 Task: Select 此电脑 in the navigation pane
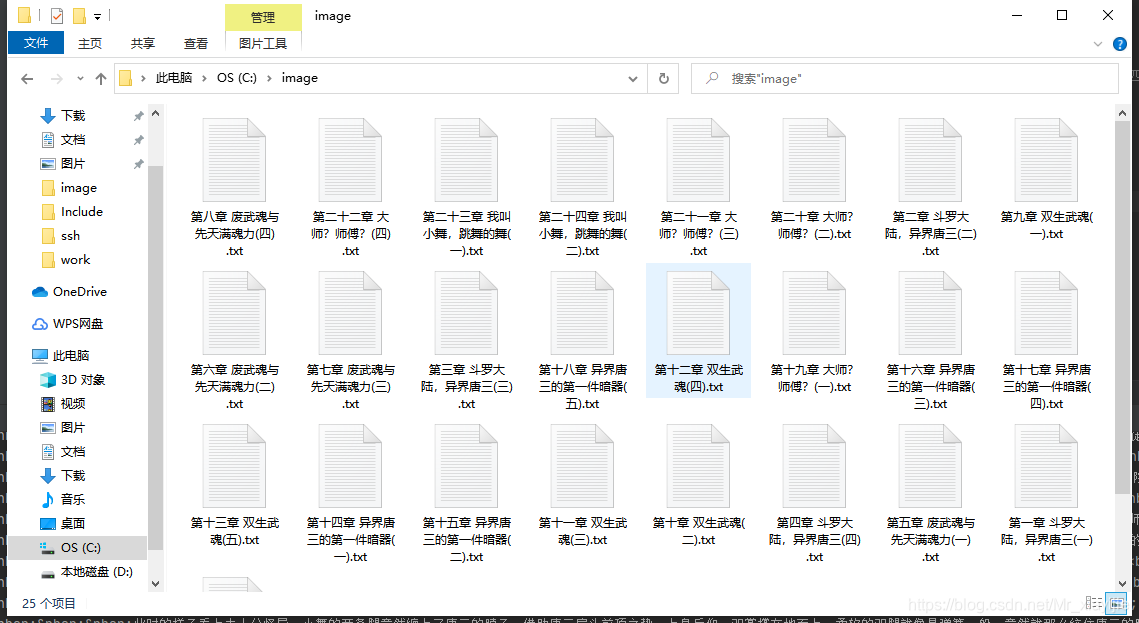pyautogui.click(x=70, y=356)
